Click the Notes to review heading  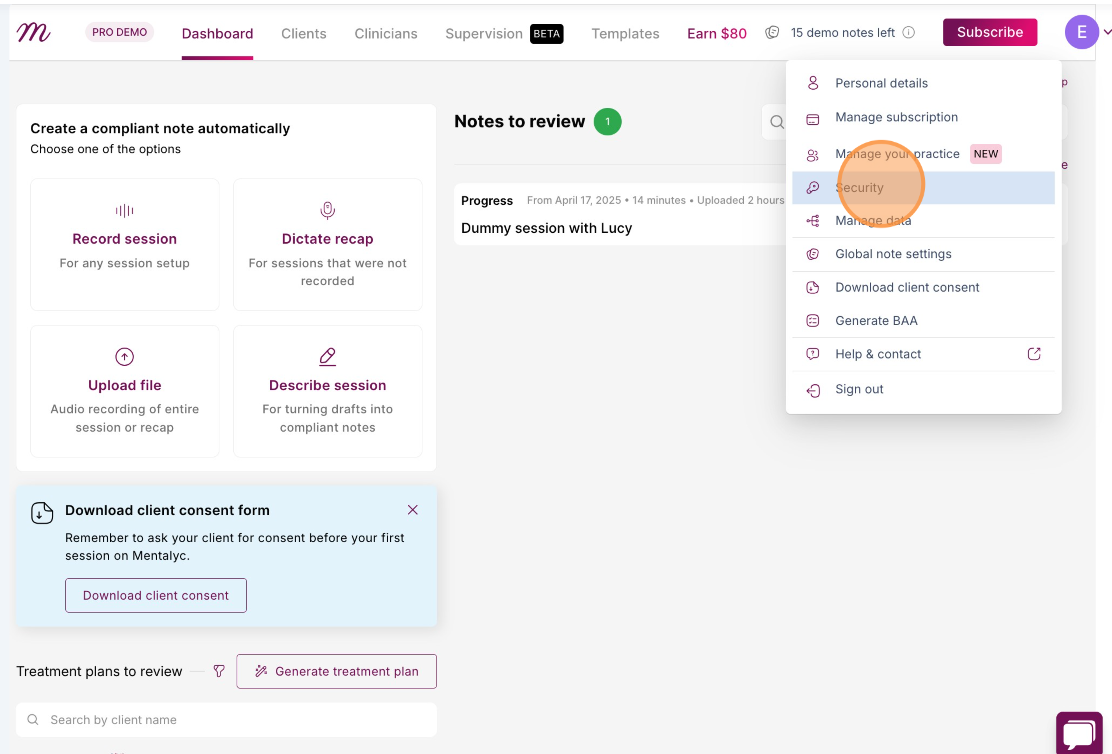coord(520,121)
